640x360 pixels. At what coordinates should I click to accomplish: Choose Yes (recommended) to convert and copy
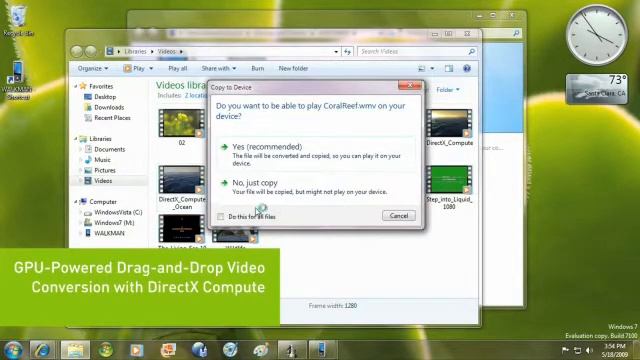tap(316, 154)
